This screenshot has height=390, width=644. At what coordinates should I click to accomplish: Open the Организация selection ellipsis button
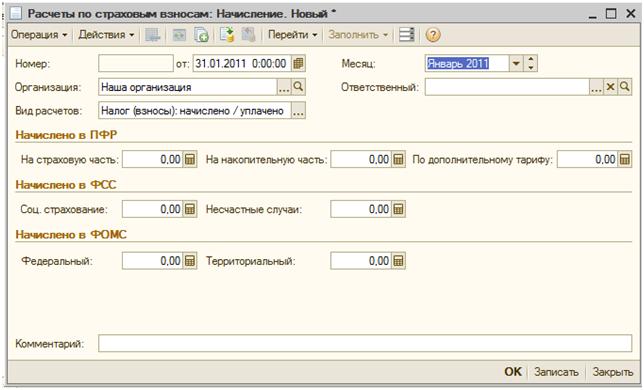tap(284, 87)
